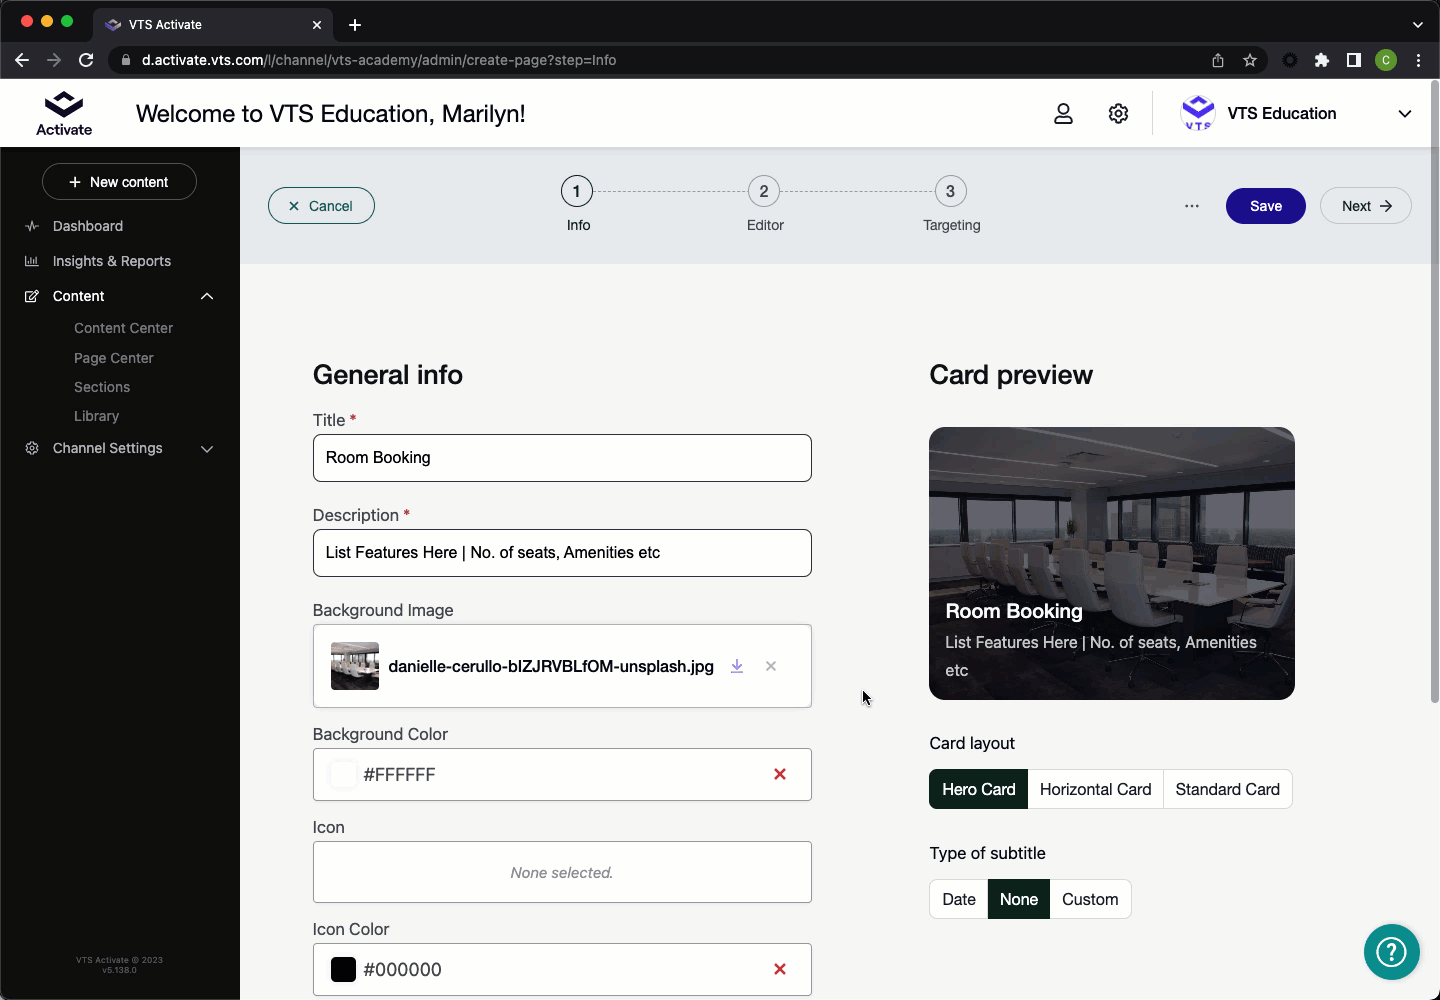Viewport: 1440px width, 1000px height.
Task: Click the VTS Education channel logo
Action: (1198, 113)
